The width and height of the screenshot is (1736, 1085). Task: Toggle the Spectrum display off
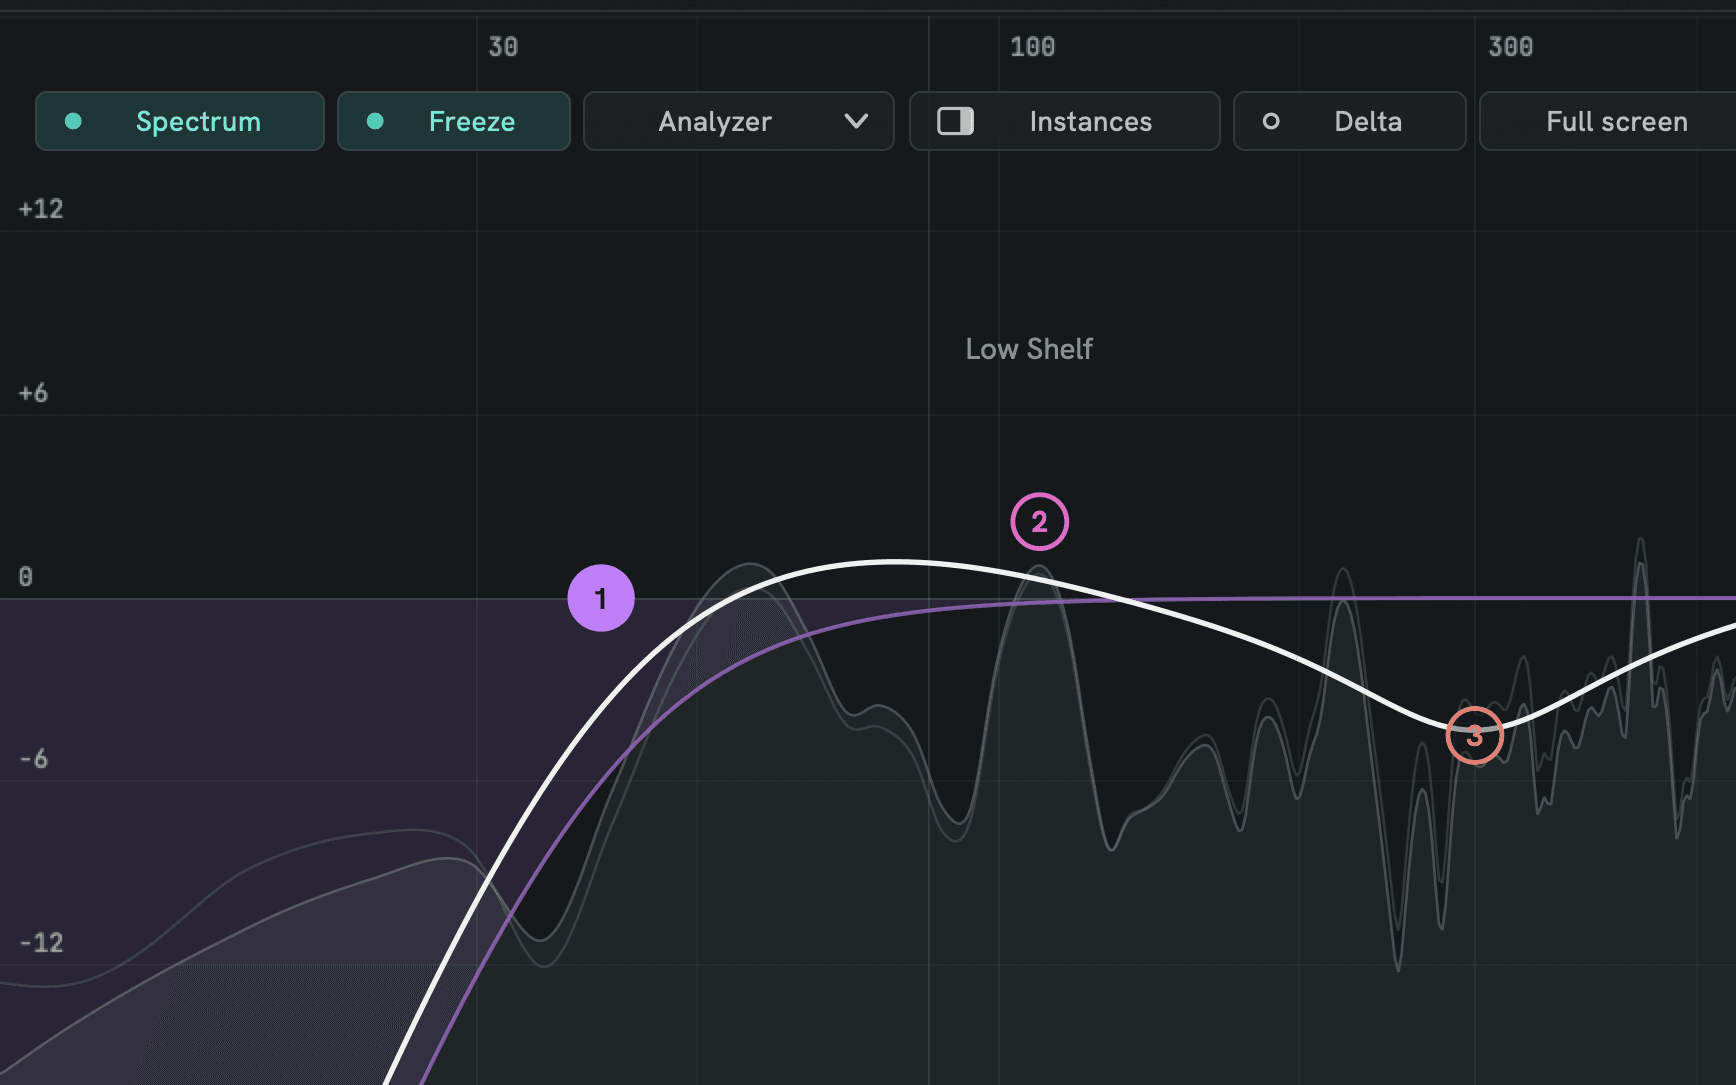(x=180, y=121)
